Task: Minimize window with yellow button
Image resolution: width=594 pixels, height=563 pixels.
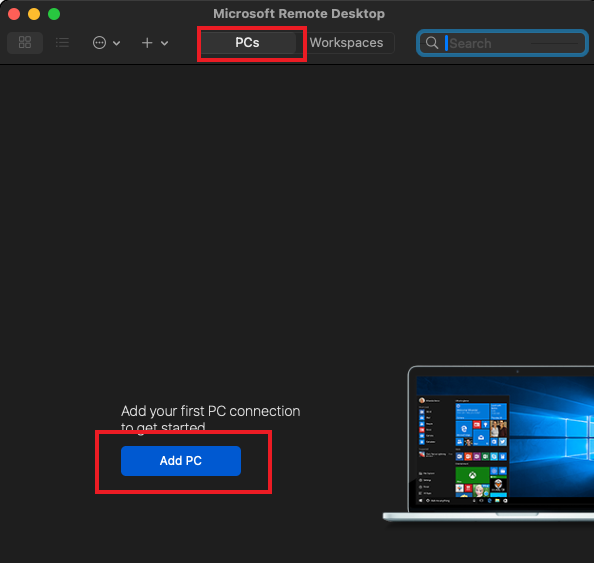Action: point(34,14)
